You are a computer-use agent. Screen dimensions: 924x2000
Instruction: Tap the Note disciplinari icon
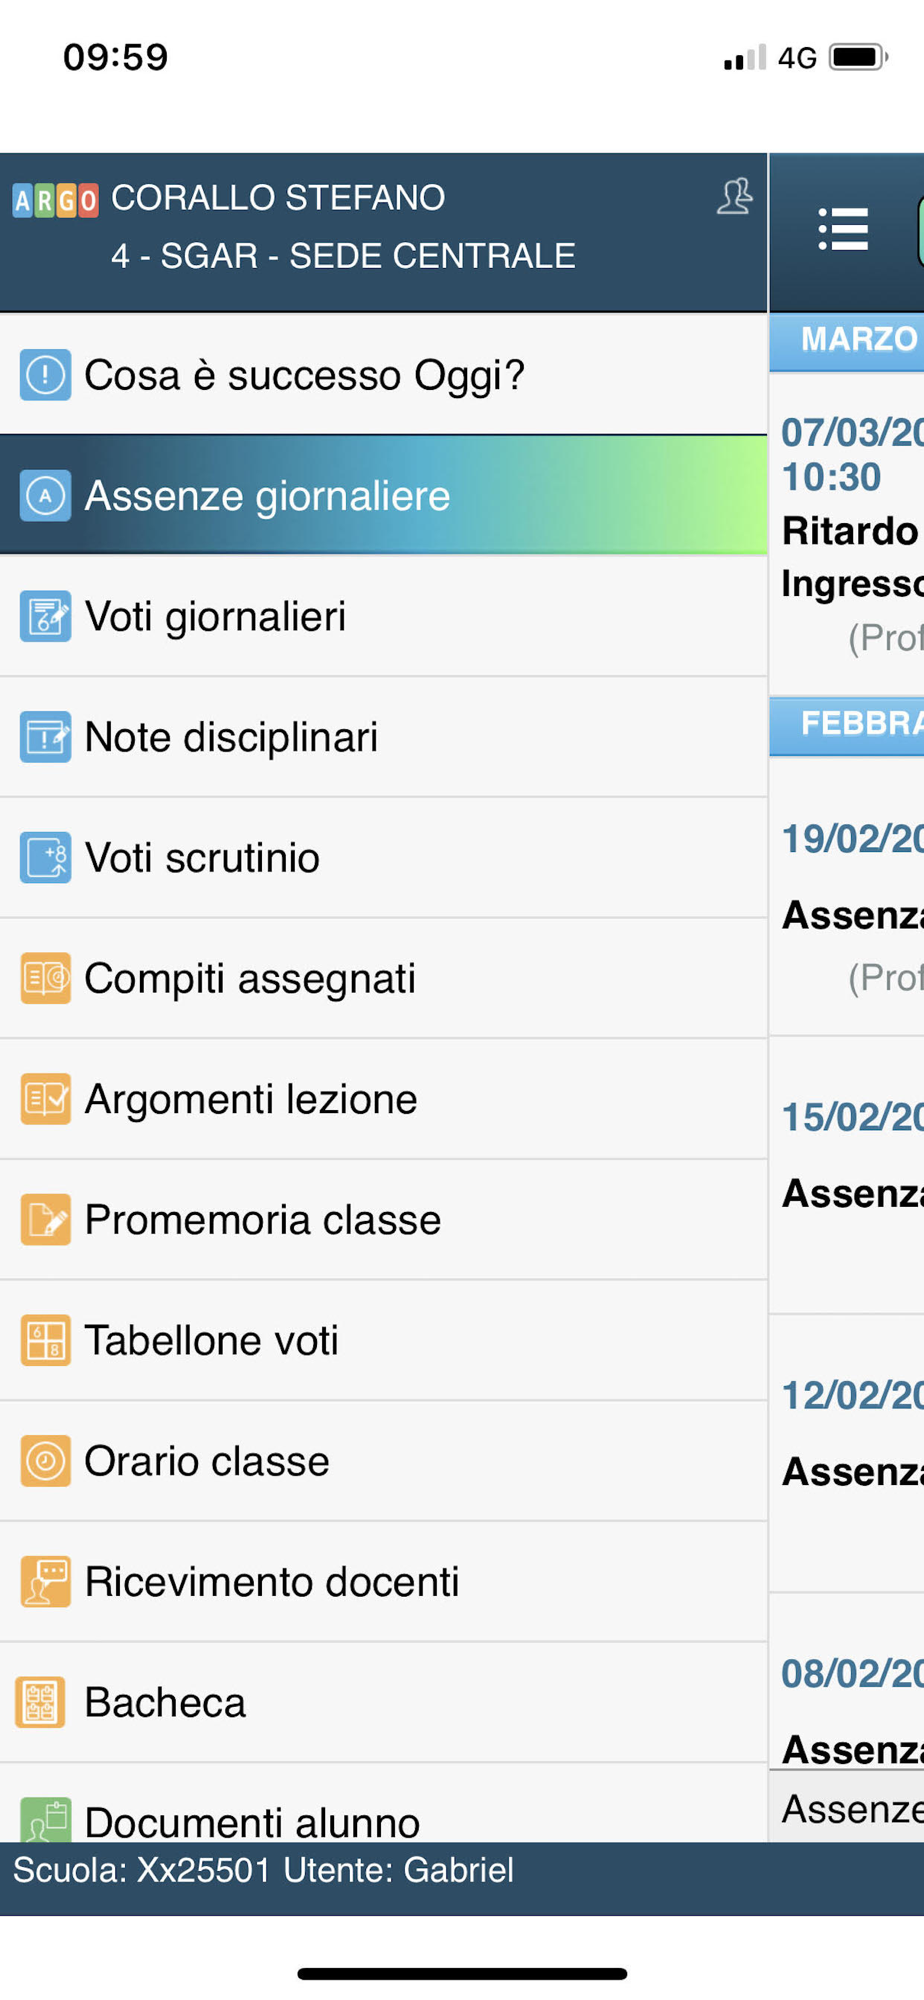point(45,737)
